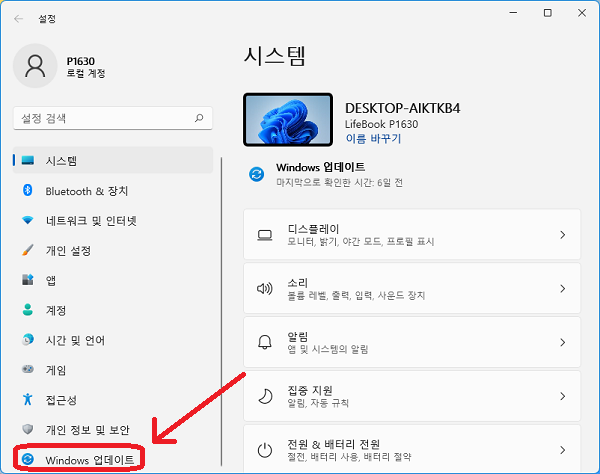The width and height of the screenshot is (600, 474).
Task: Expand 집중 지원 via its chevron
Action: coord(562,396)
